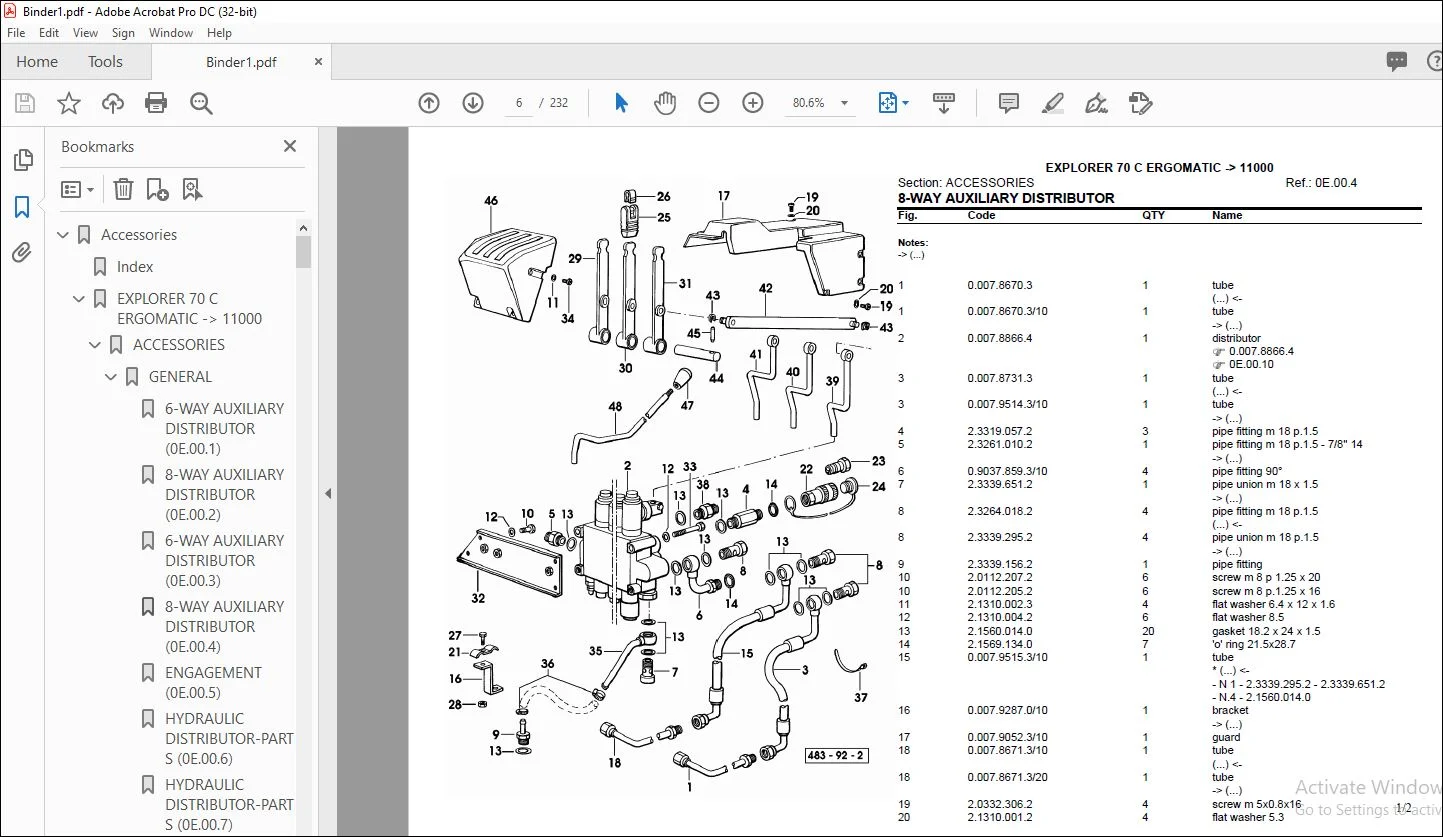The width and height of the screenshot is (1443, 837).
Task: Open the Edit menu
Action: (x=49, y=33)
